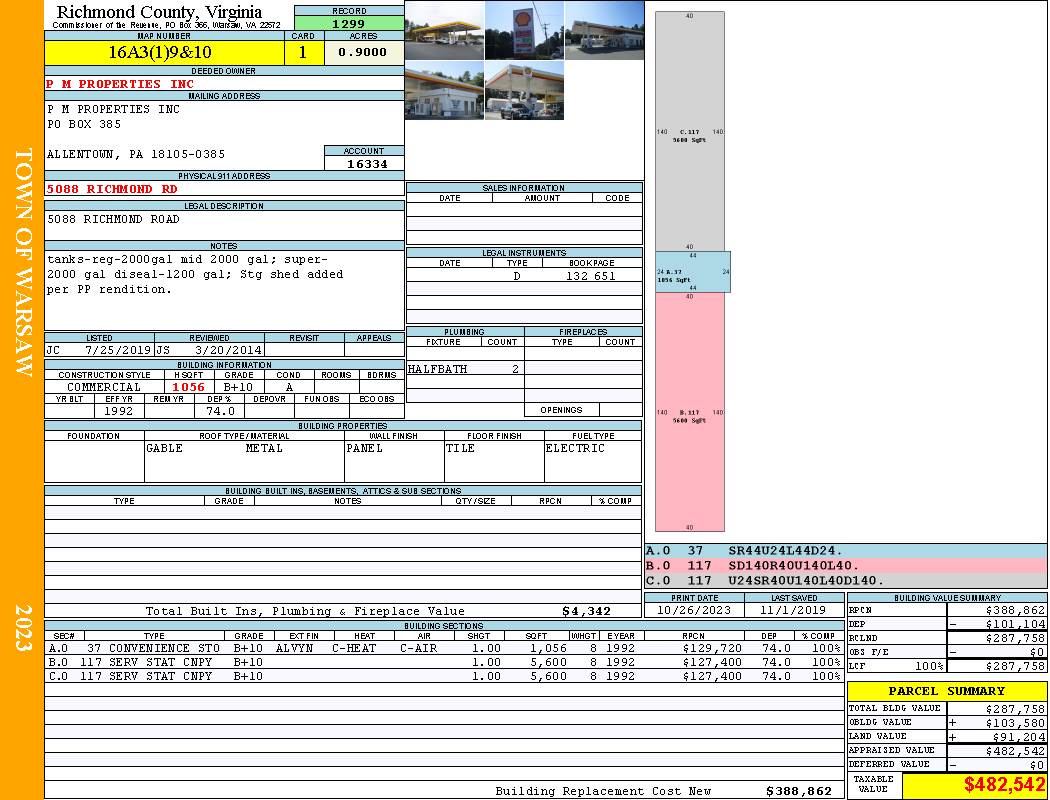Select the account number 16334 field

364,164
